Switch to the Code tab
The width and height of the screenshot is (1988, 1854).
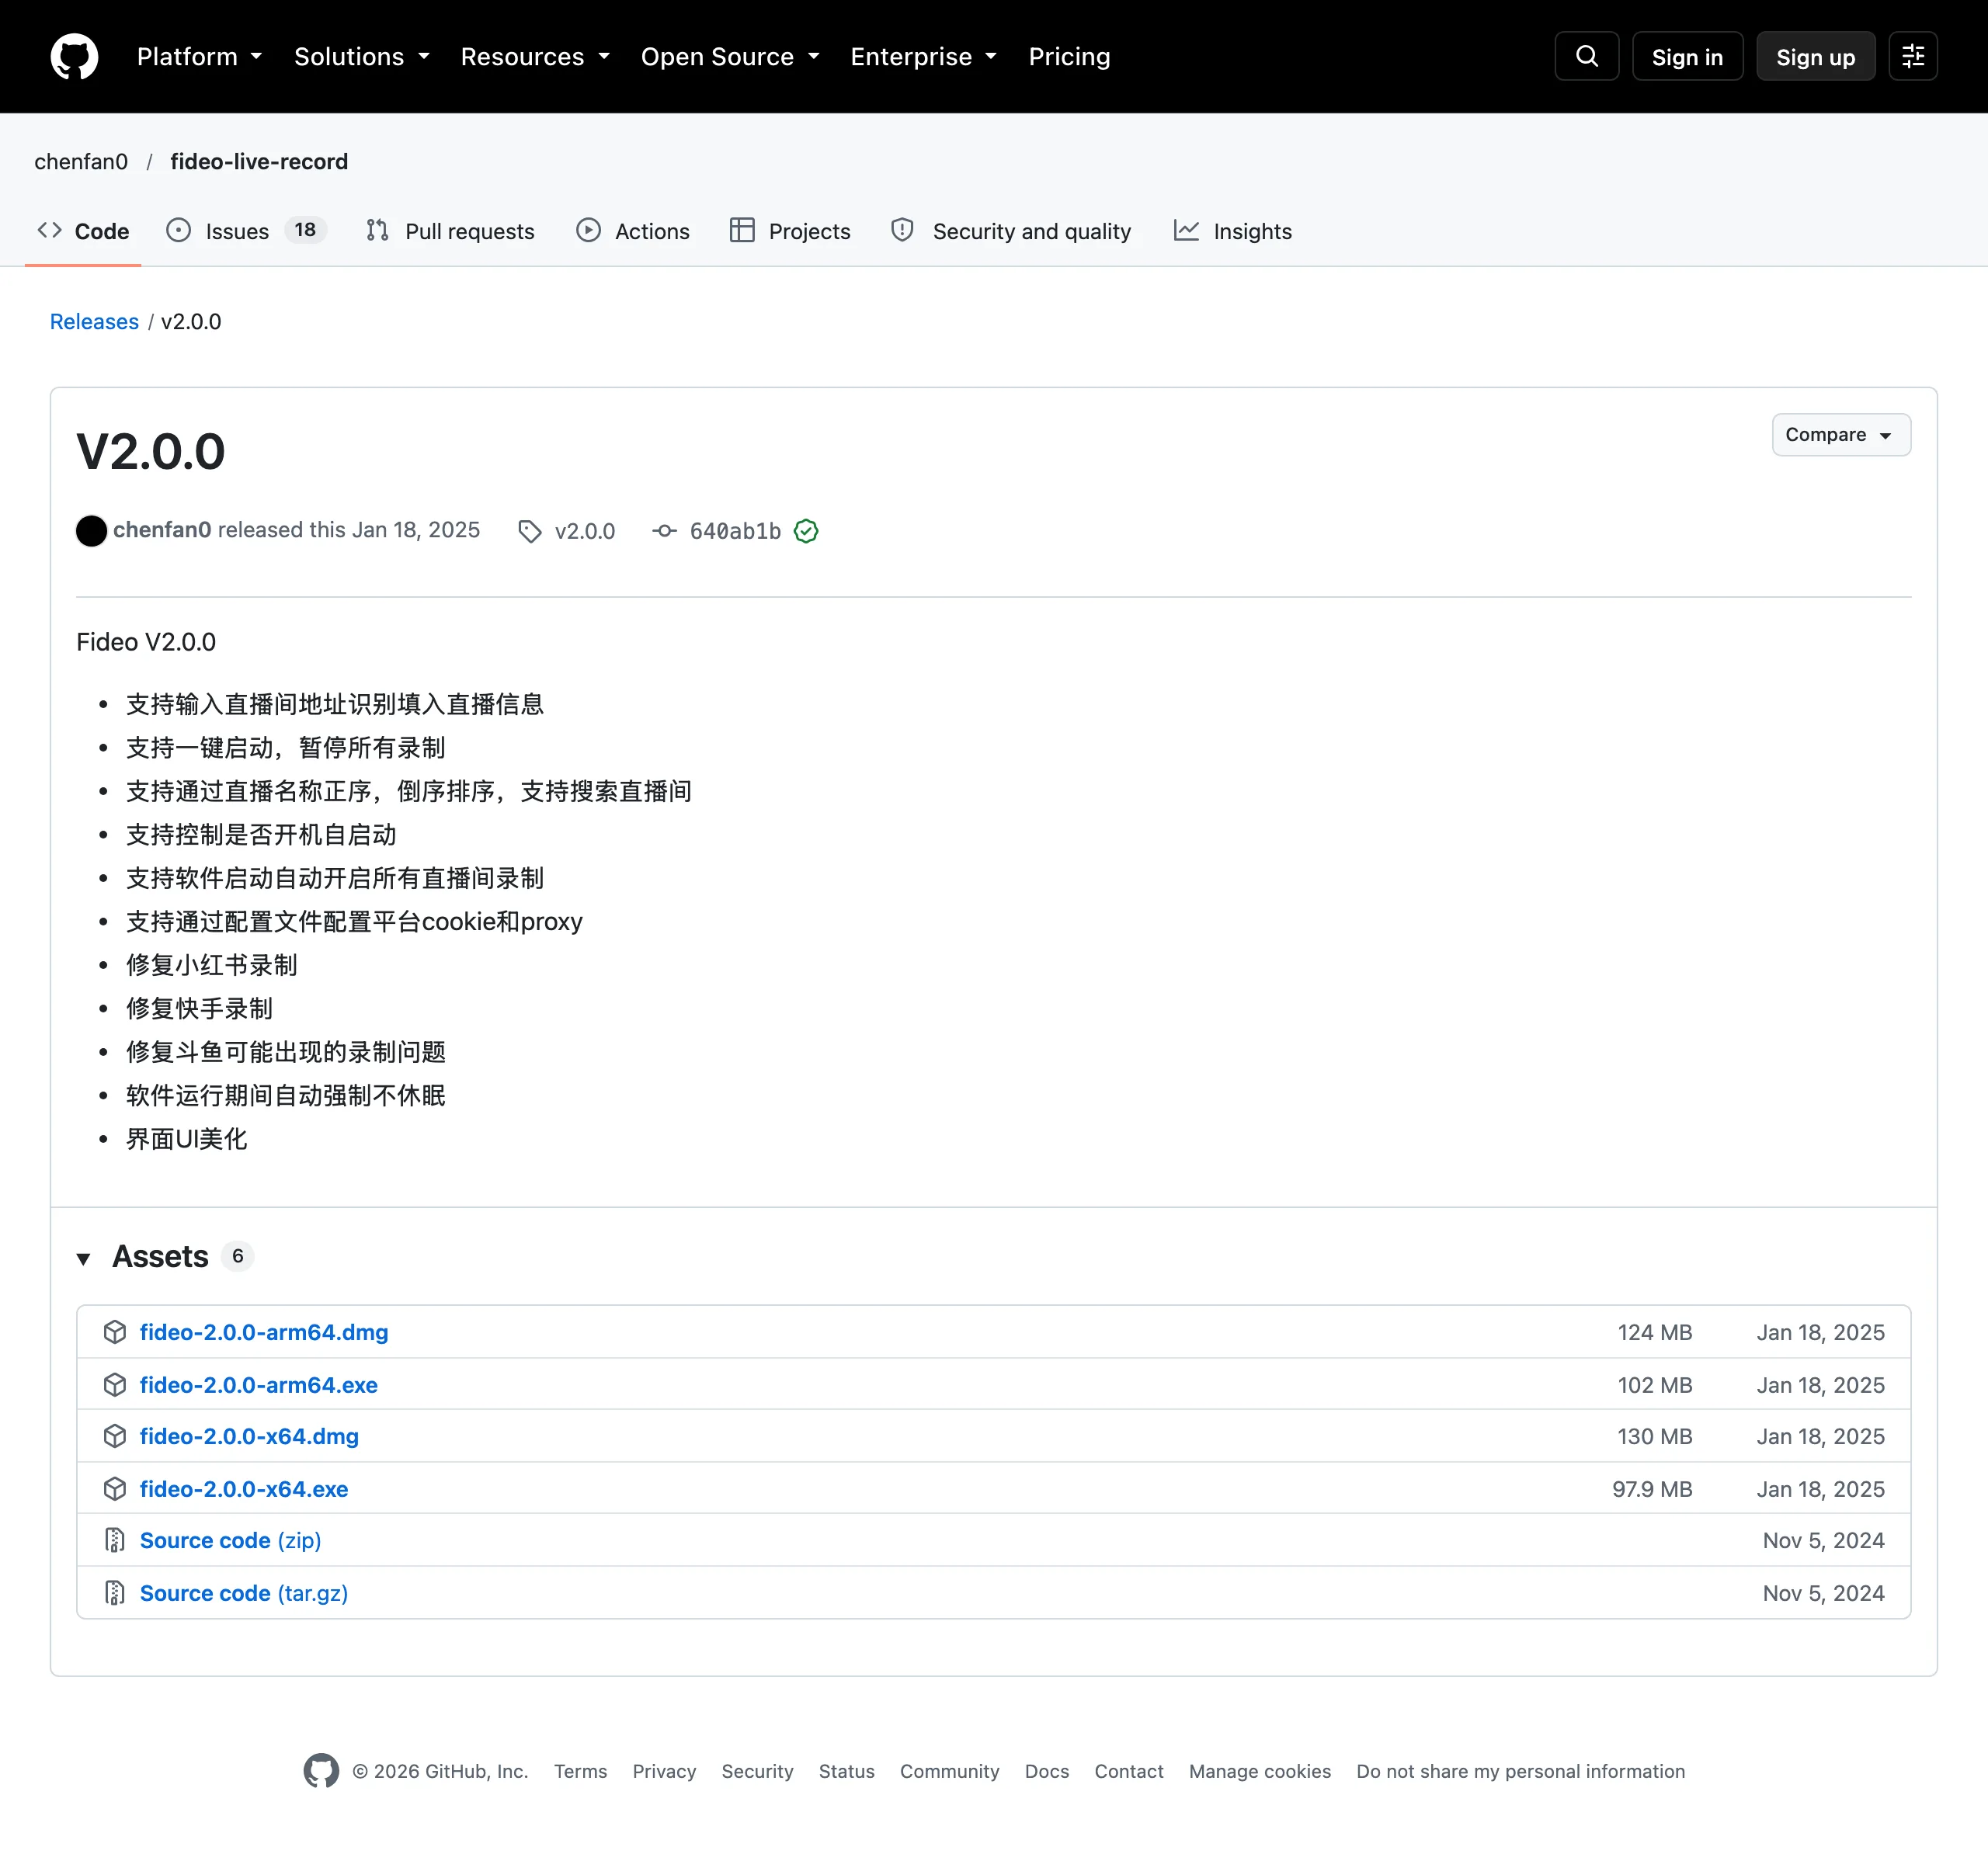(83, 231)
